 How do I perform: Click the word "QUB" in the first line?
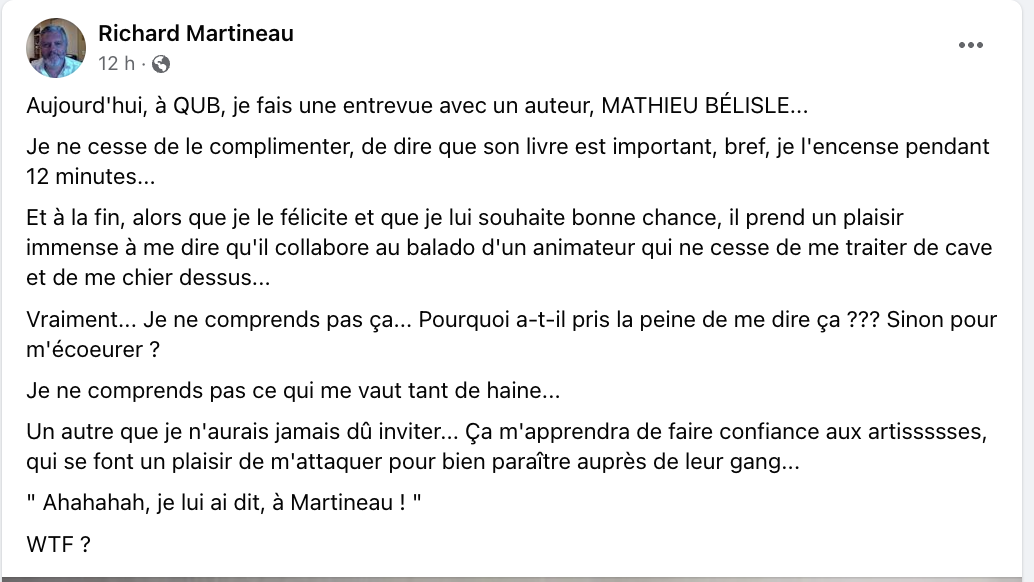(x=196, y=105)
